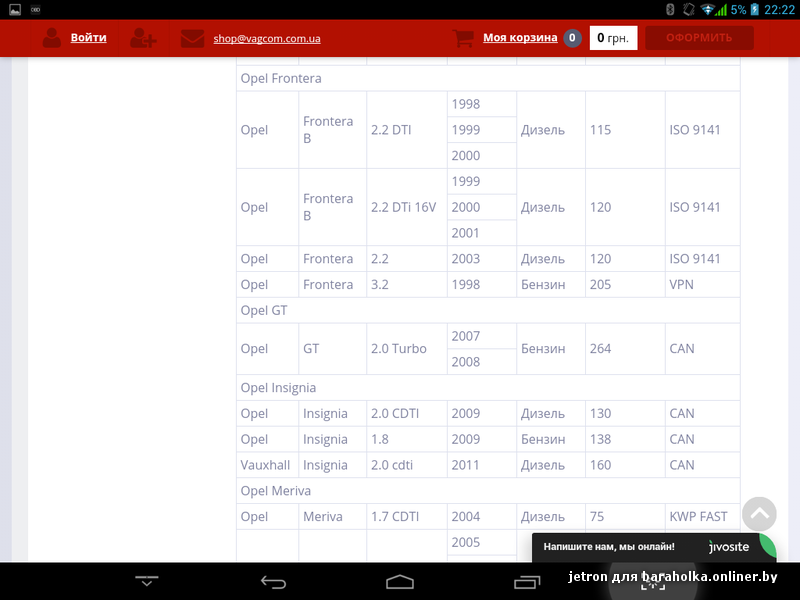Click the year 2008 cell for Opel GT
Screen dimensions: 800x600
(482, 362)
